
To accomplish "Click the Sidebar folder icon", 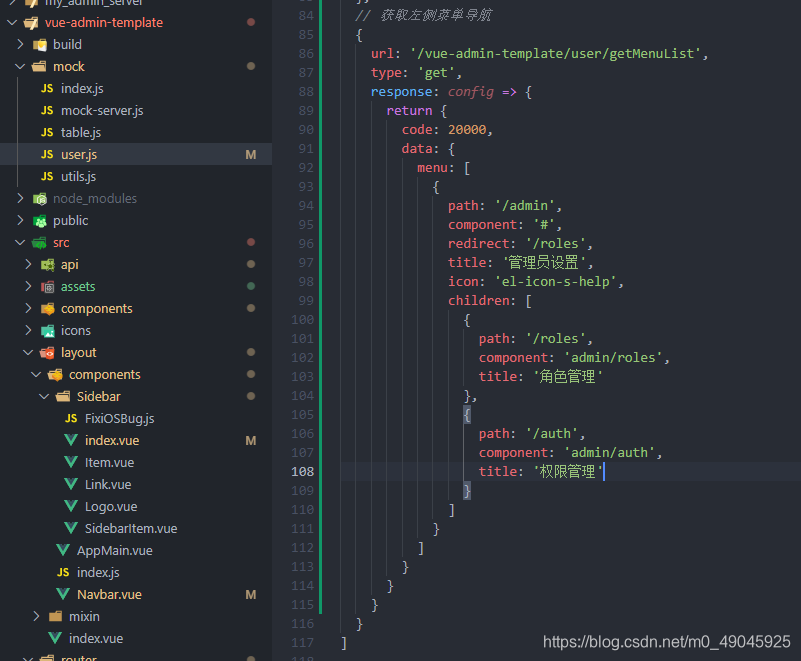I will (x=63, y=396).
